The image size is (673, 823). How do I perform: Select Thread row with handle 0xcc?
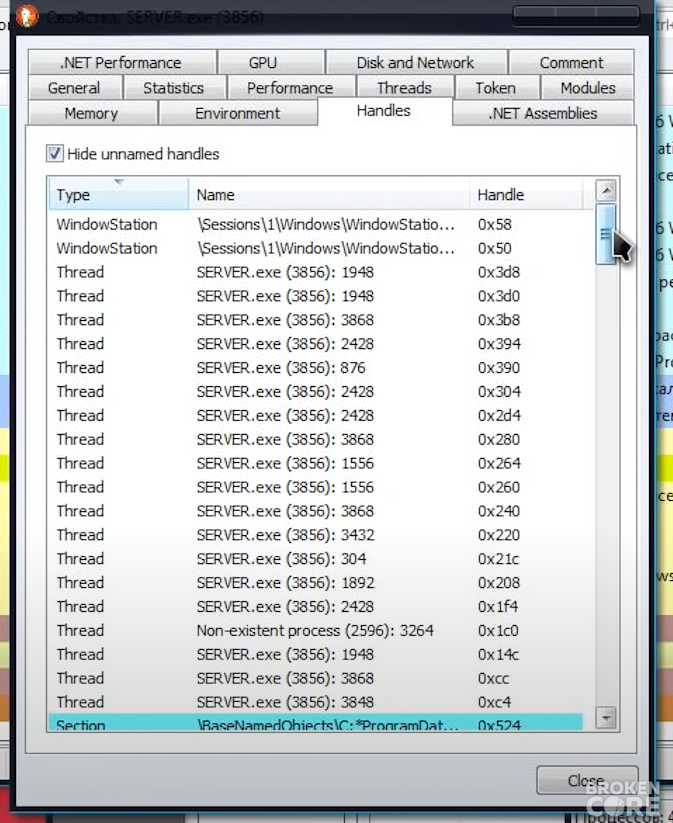(x=316, y=678)
